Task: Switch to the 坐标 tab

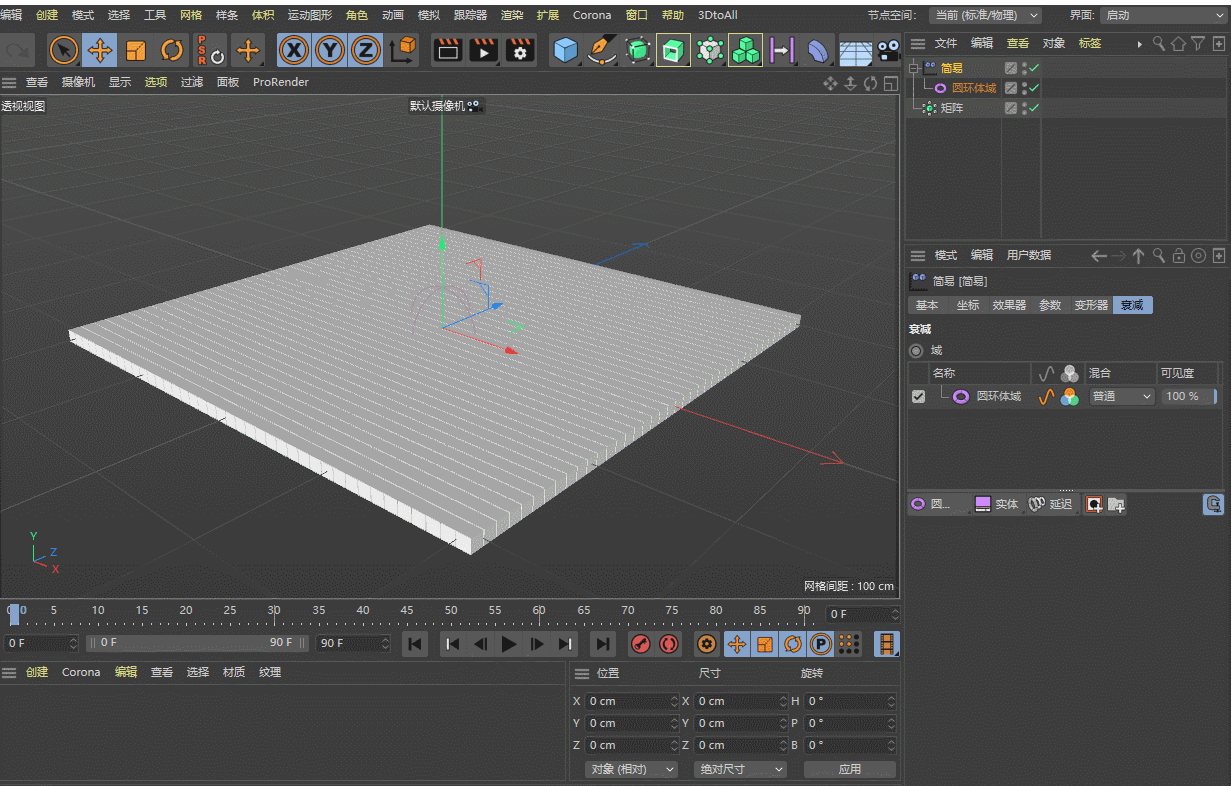Action: (x=968, y=305)
